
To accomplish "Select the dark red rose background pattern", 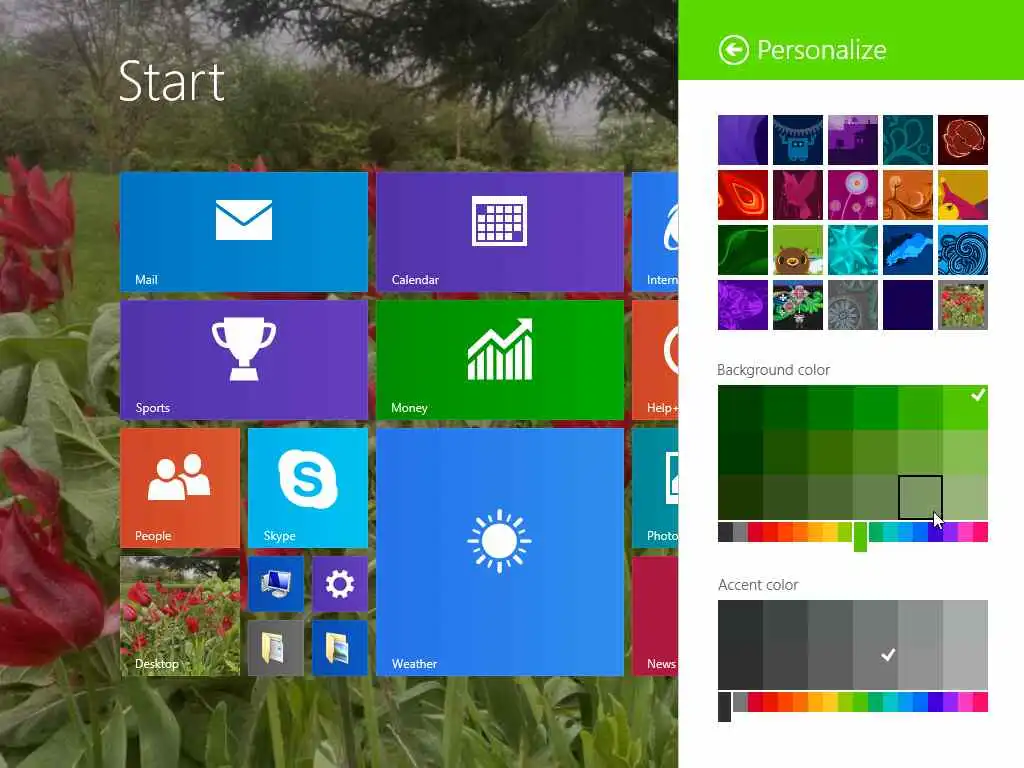I will pyautogui.click(x=963, y=140).
